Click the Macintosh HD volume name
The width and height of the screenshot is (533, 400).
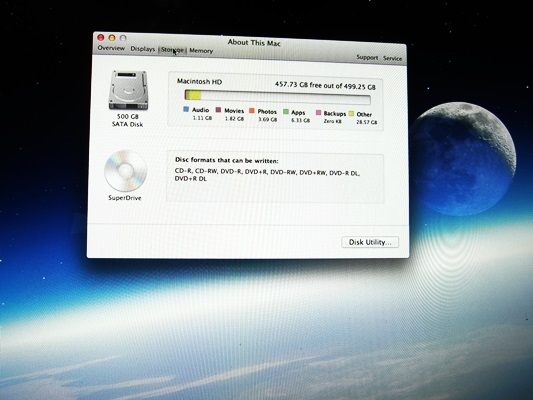(x=199, y=82)
